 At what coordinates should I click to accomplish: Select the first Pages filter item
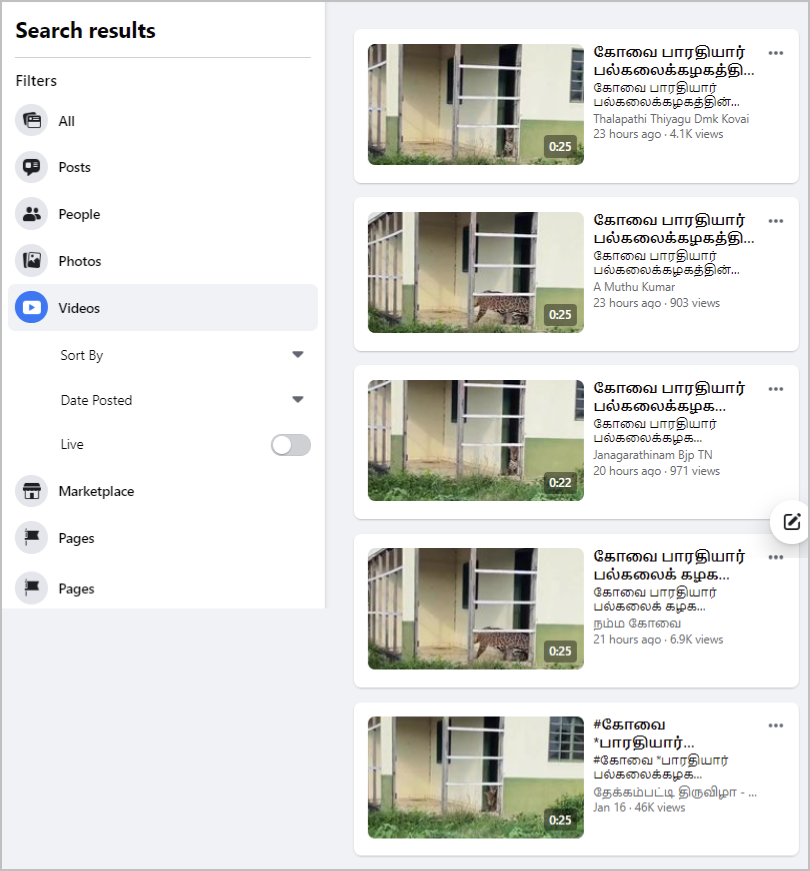pos(163,538)
